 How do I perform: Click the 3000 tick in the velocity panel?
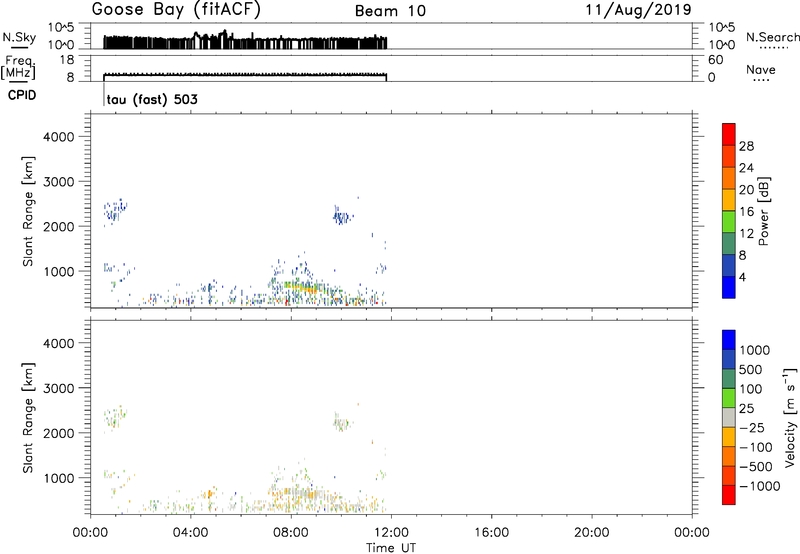[x=58, y=388]
